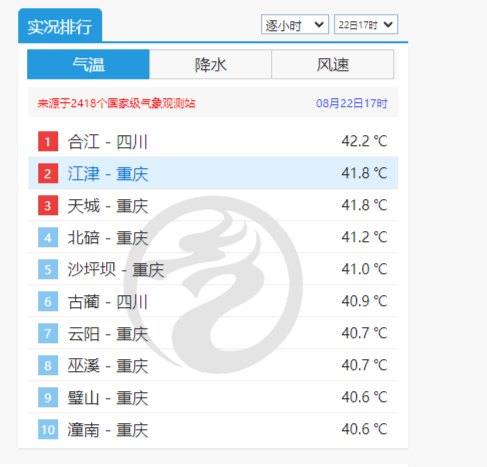
Task: Click the 实况排行 header tab
Action: tap(60, 26)
